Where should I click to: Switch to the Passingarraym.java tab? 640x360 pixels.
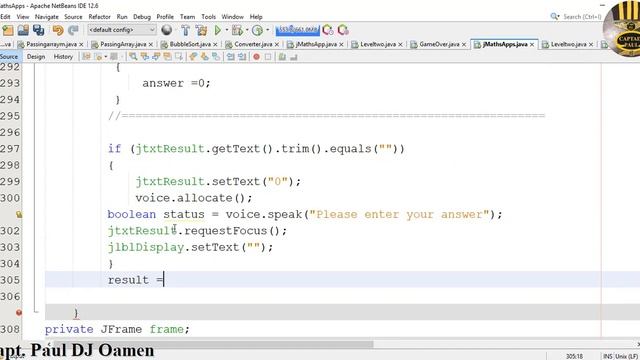click(51, 44)
